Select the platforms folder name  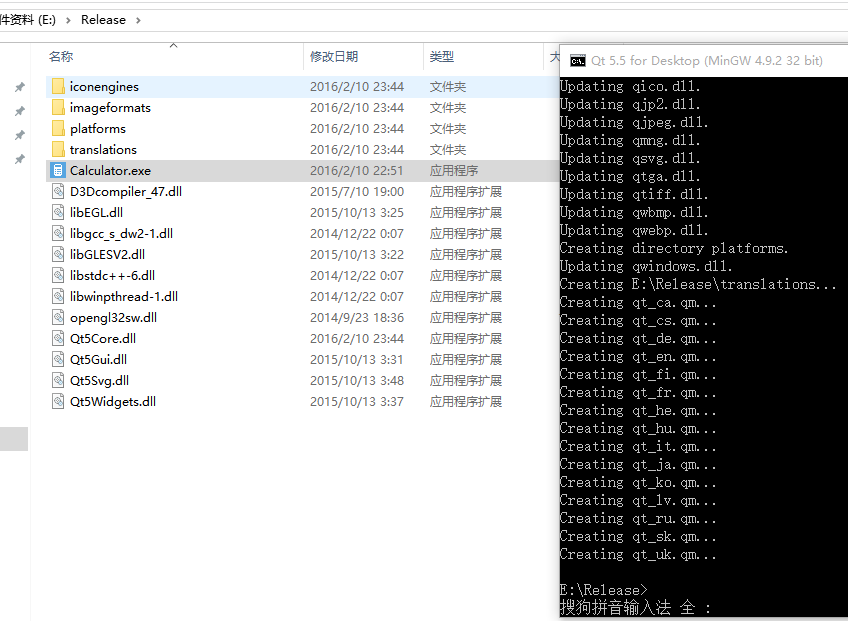click(98, 129)
